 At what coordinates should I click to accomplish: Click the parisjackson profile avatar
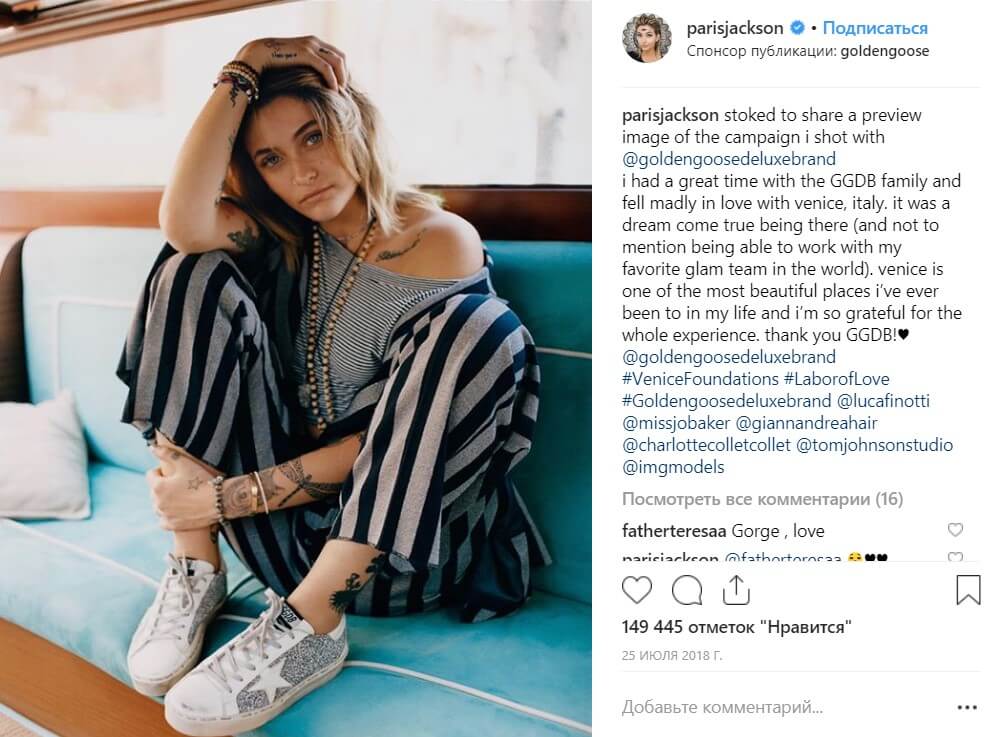point(647,38)
